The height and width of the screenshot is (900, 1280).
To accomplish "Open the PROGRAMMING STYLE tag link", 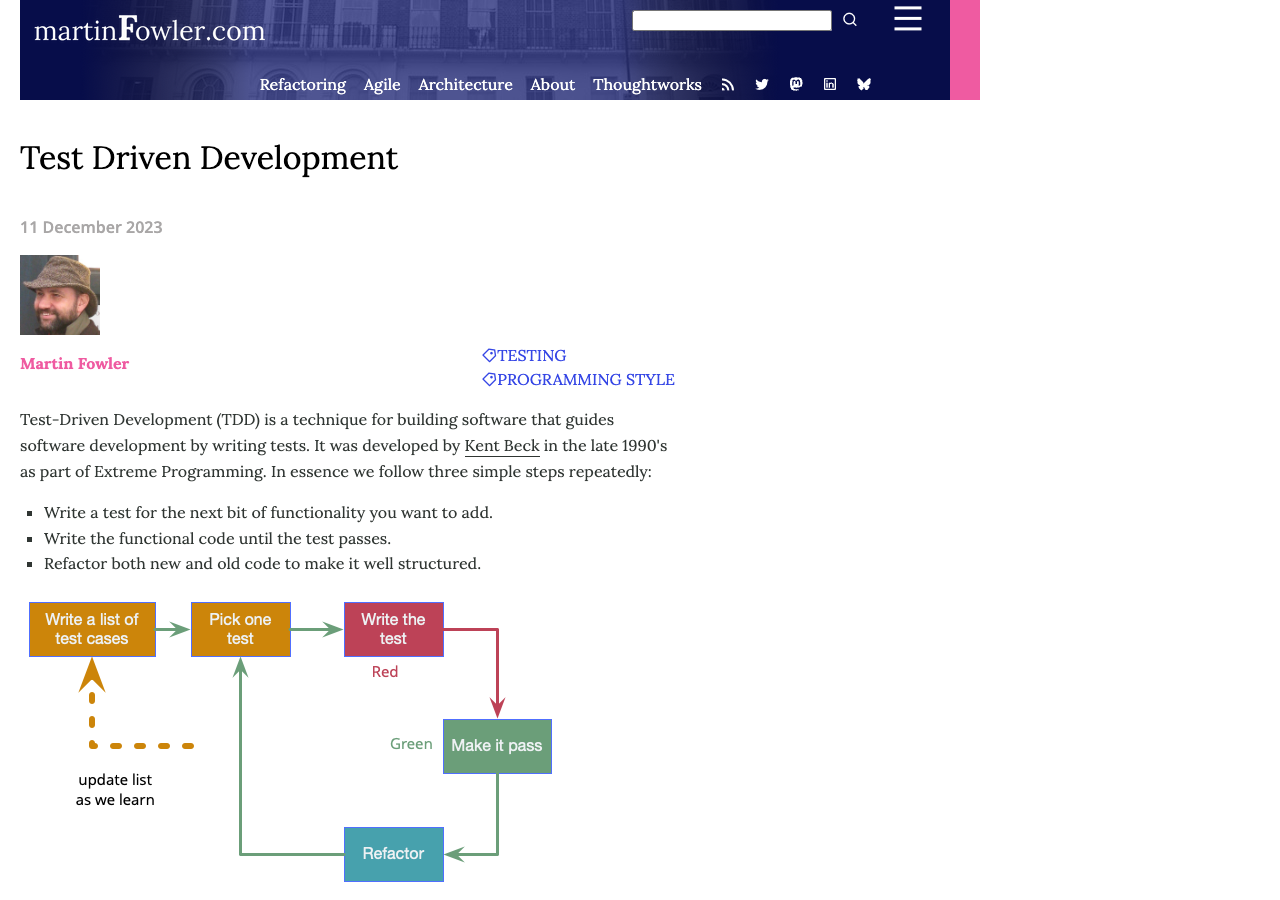I will pos(578,380).
